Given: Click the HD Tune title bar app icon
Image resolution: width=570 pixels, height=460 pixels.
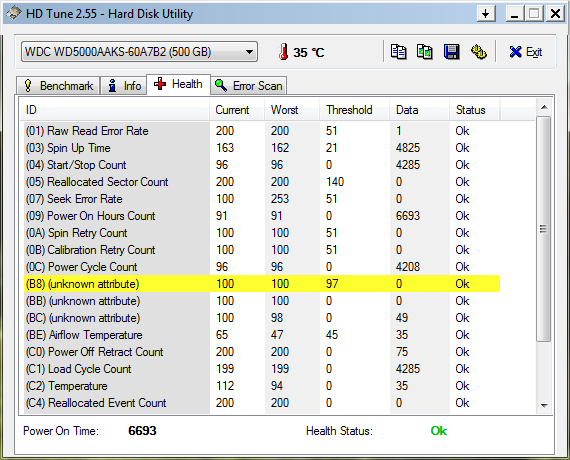Looking at the screenshot, I should (13, 14).
